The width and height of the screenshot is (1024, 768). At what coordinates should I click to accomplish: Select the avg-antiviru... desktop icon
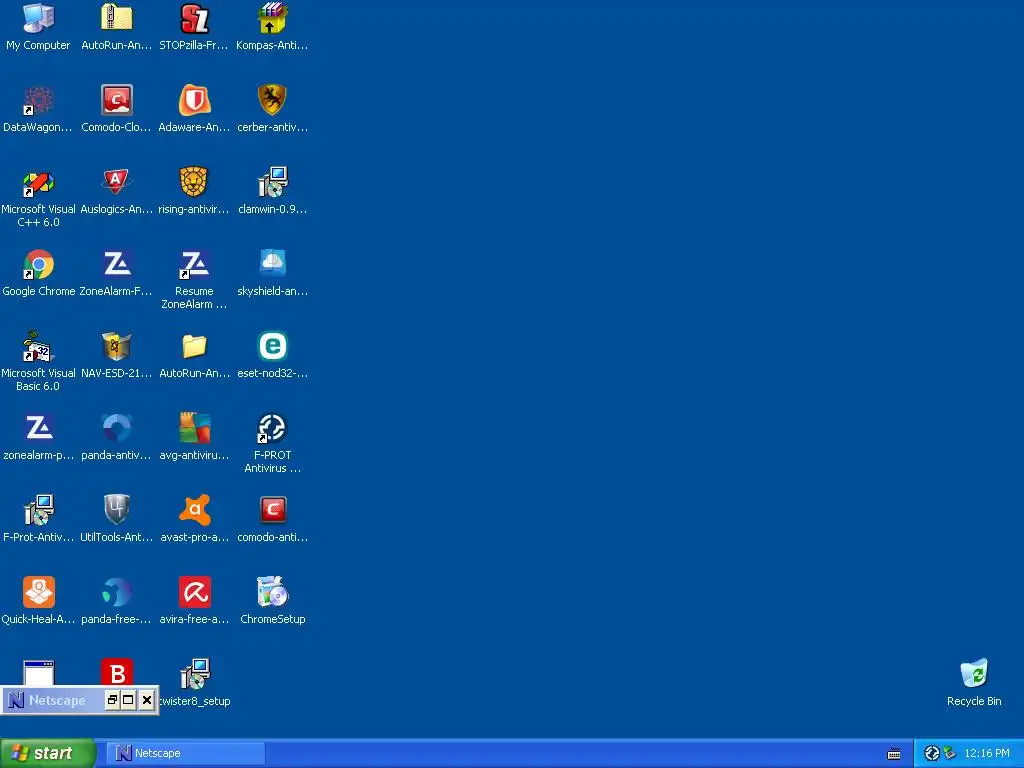tap(194, 428)
